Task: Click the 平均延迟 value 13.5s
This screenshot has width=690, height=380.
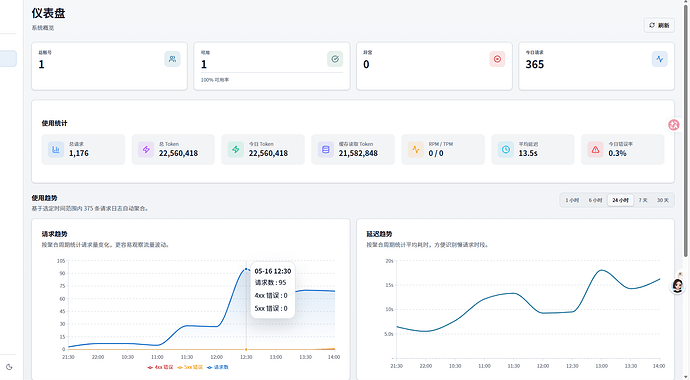Action: pyautogui.click(x=528, y=153)
